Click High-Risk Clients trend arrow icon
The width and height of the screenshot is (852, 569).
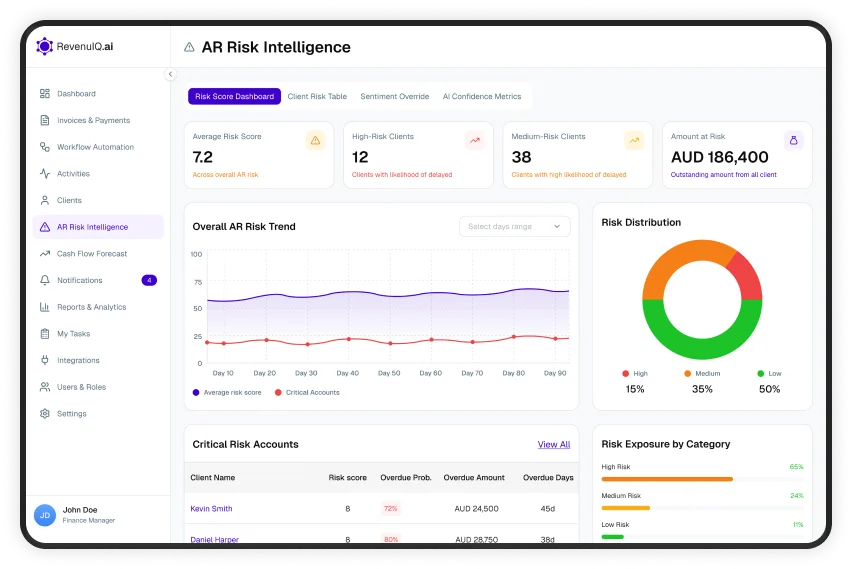tap(475, 140)
